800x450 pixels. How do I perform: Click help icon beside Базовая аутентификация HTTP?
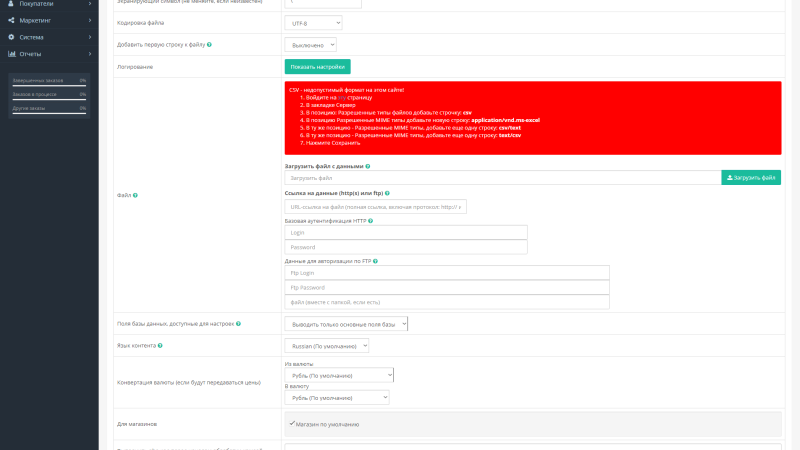click(x=370, y=221)
